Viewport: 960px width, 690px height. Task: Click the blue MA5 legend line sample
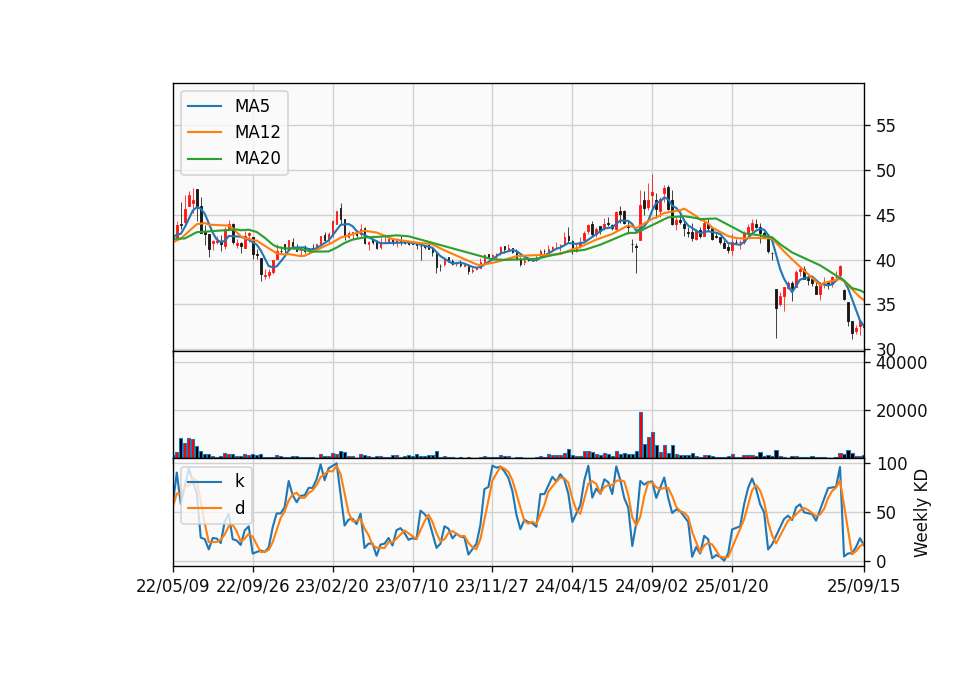(204, 106)
